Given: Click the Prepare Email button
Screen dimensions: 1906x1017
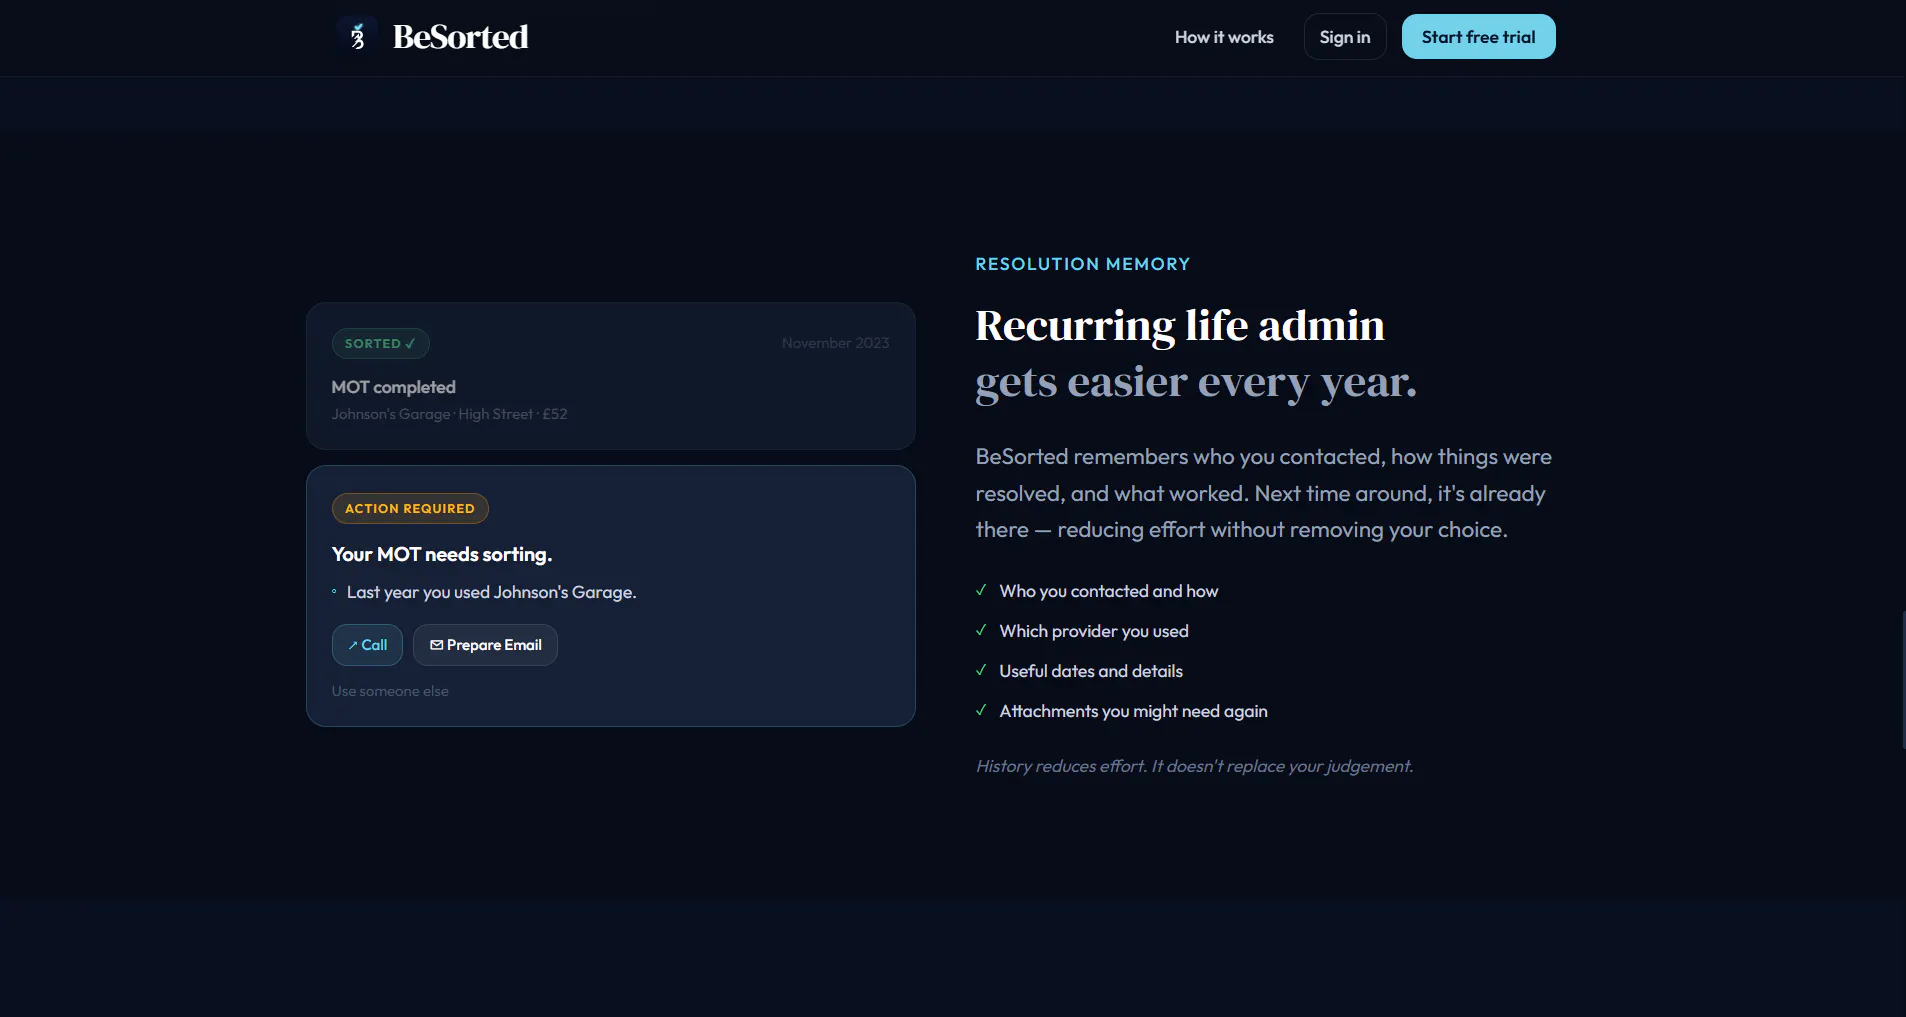Looking at the screenshot, I should (485, 645).
